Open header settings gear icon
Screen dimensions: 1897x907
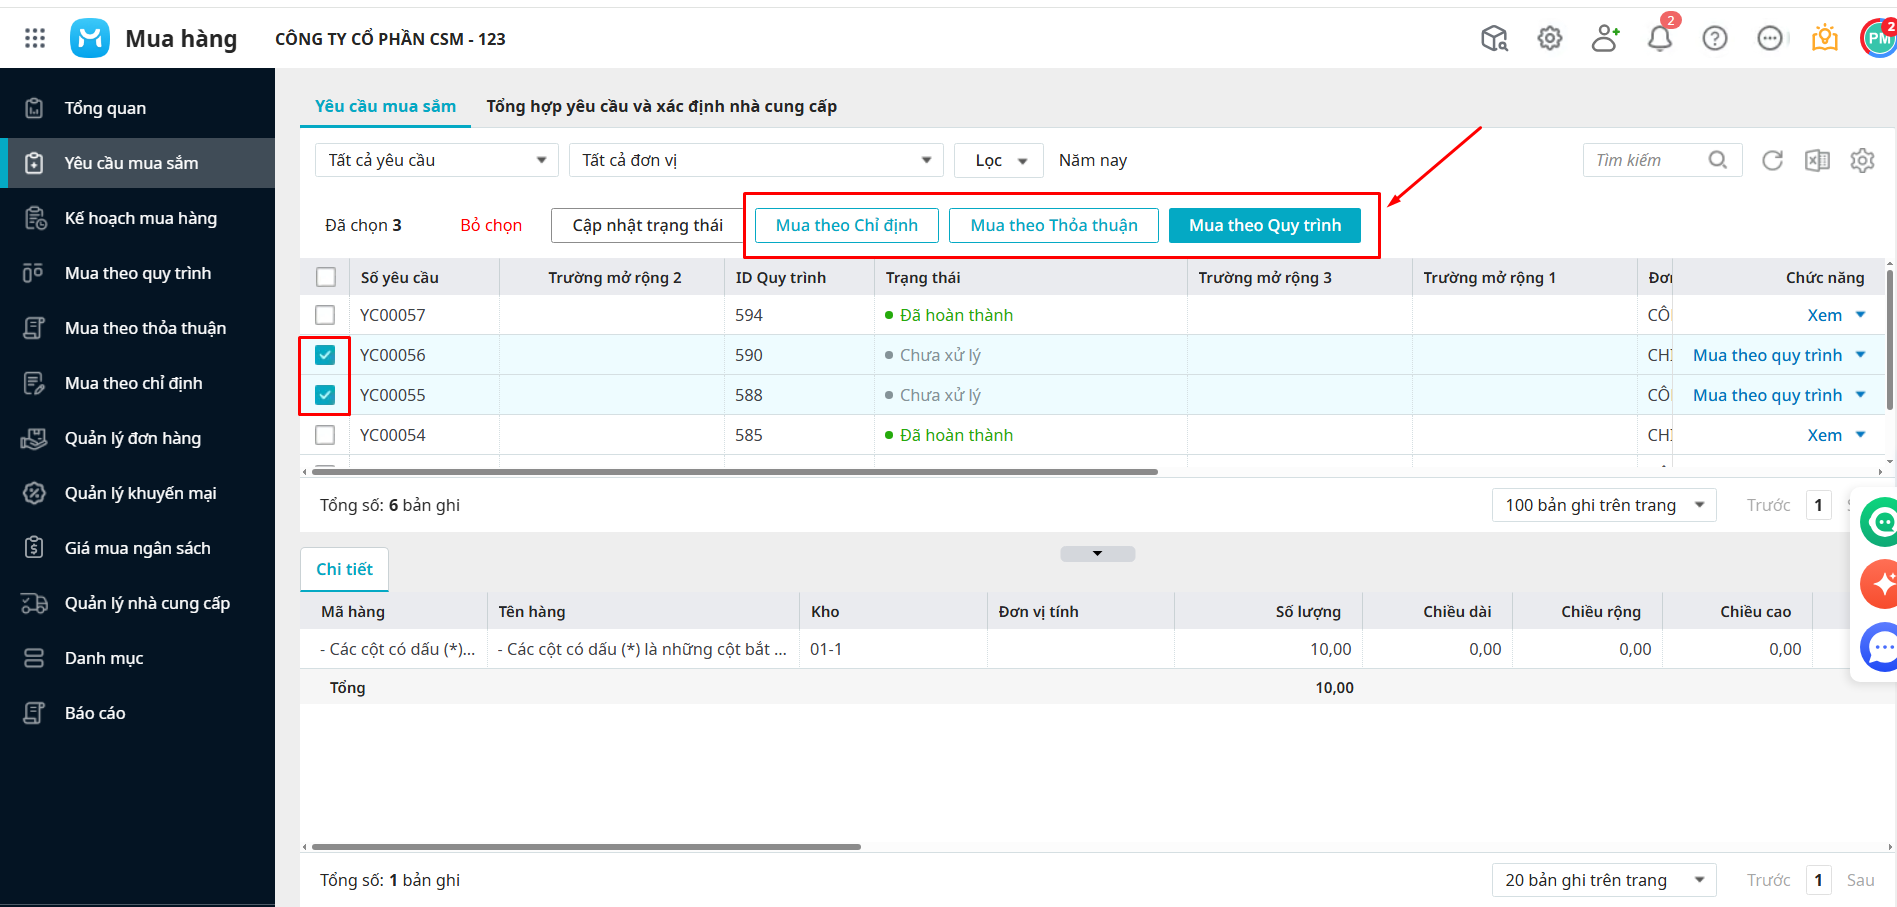click(x=1550, y=38)
